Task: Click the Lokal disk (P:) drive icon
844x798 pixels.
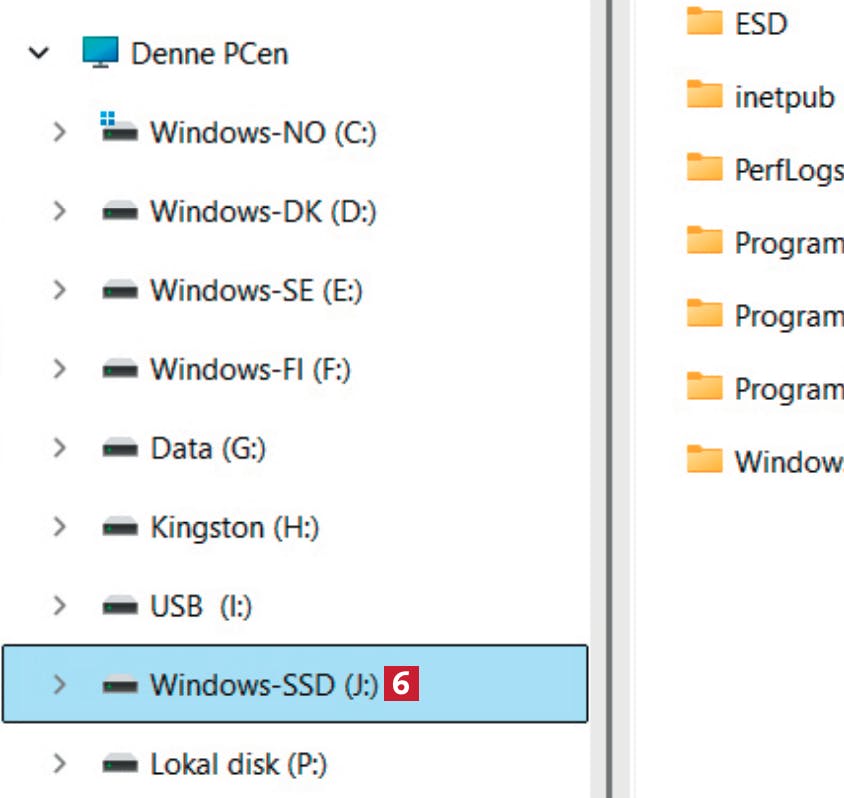Action: [x=120, y=764]
